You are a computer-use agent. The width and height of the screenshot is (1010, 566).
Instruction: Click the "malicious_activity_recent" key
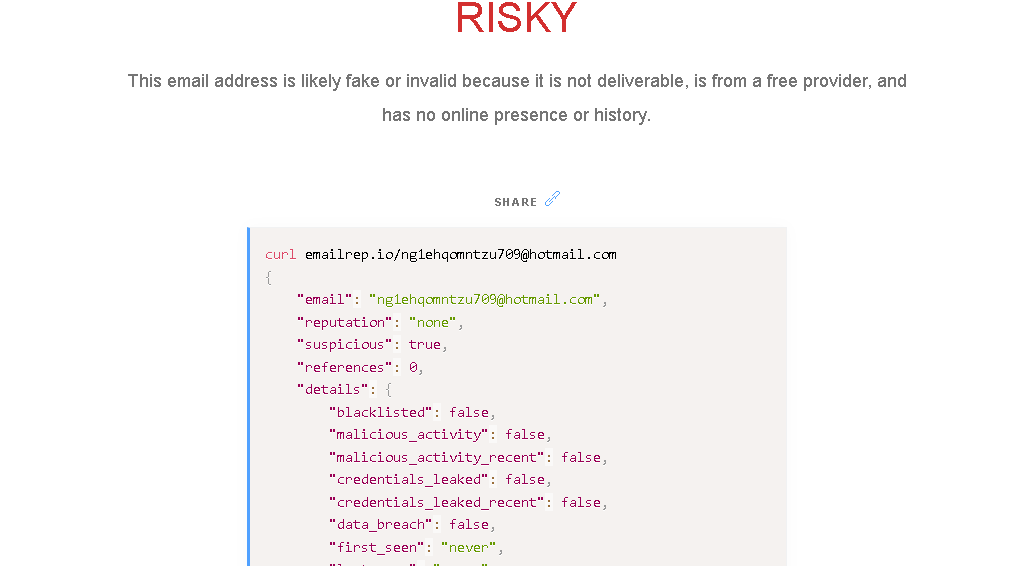437,458
